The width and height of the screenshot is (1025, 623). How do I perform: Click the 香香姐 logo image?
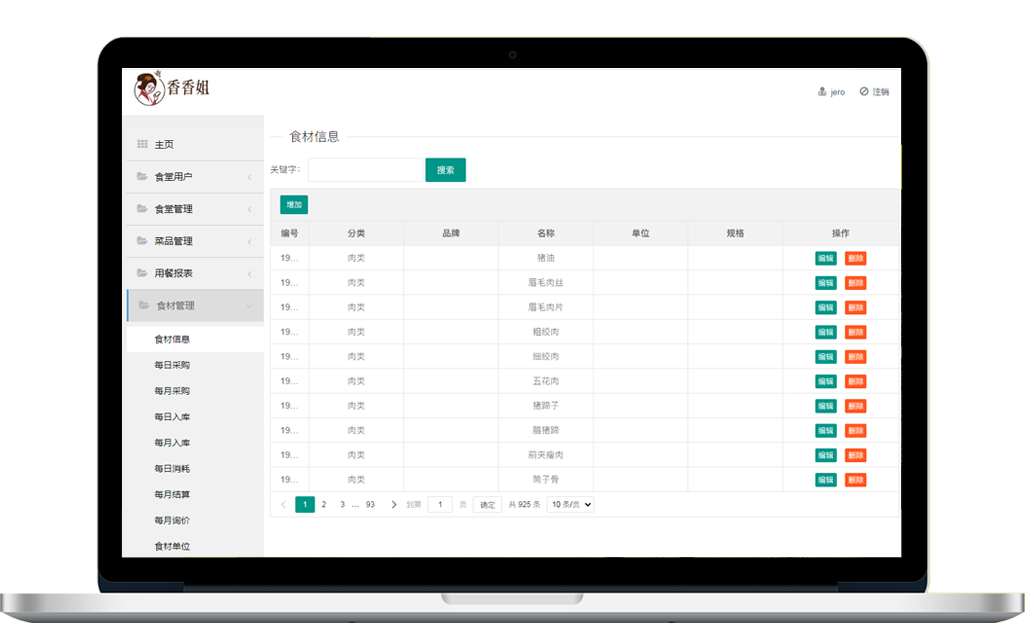172,88
